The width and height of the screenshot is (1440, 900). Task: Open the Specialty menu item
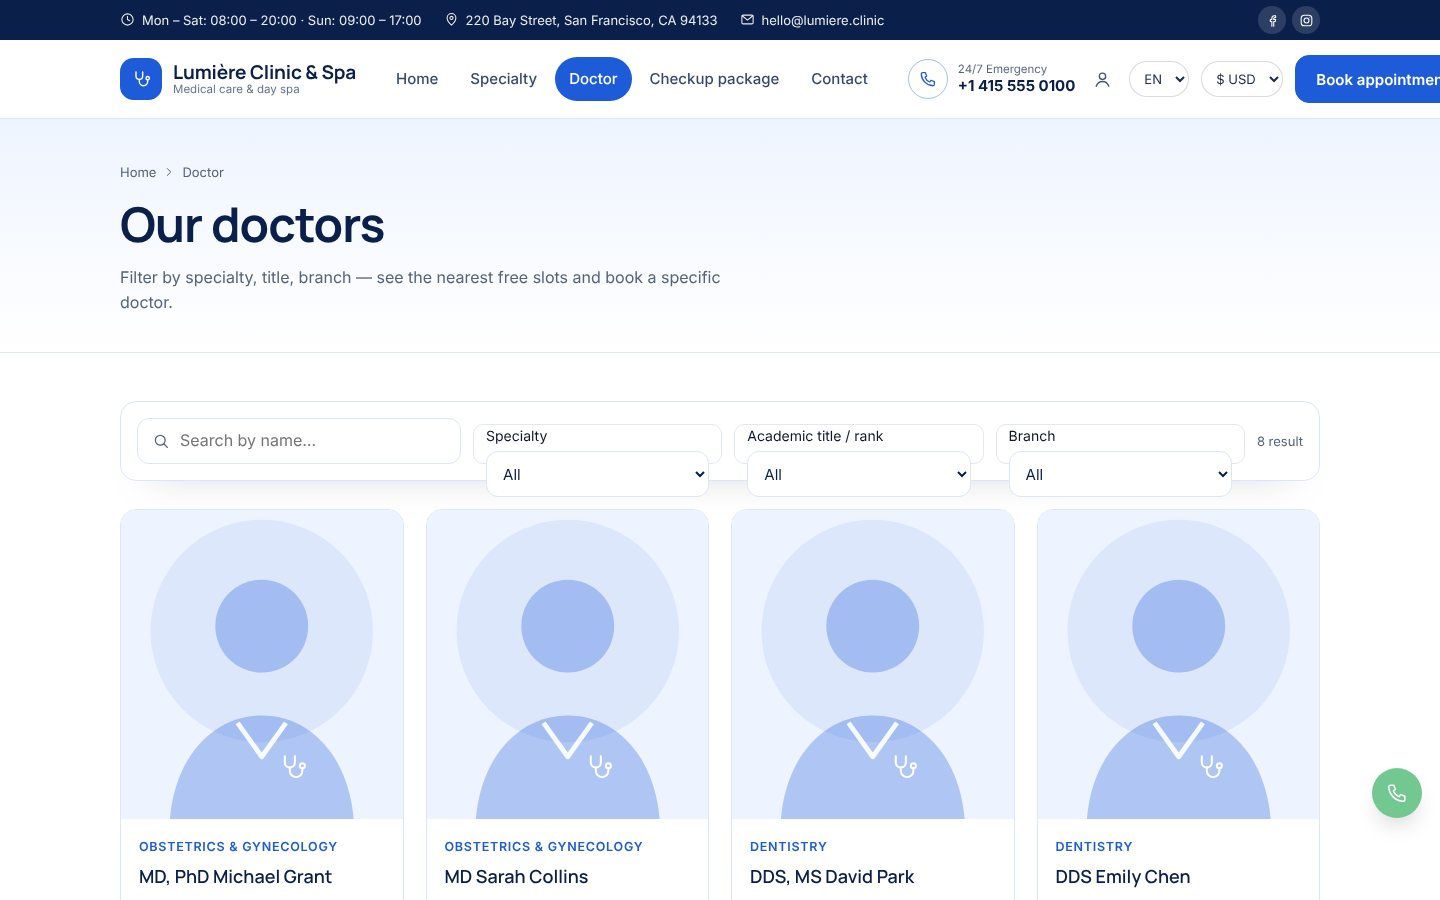(503, 79)
